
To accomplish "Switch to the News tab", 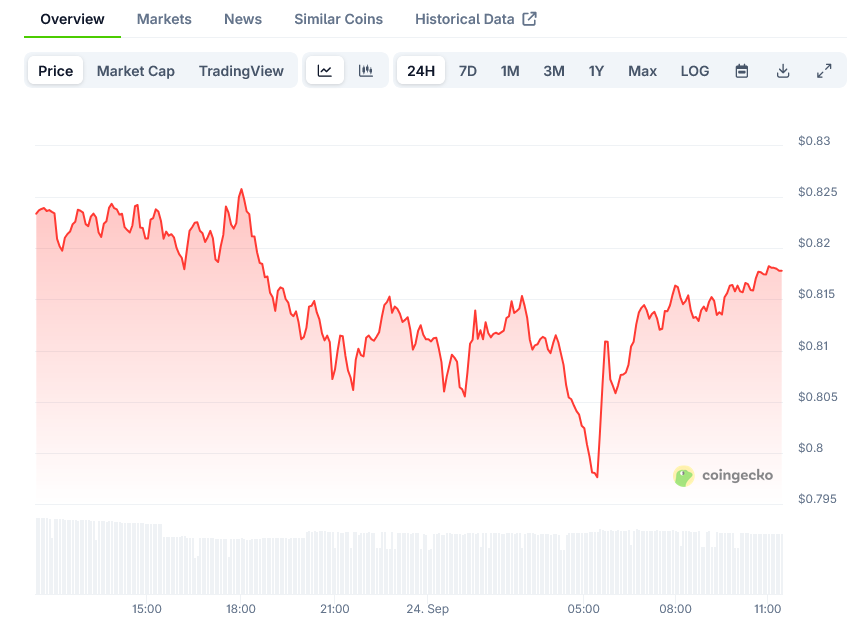I will coord(243,19).
